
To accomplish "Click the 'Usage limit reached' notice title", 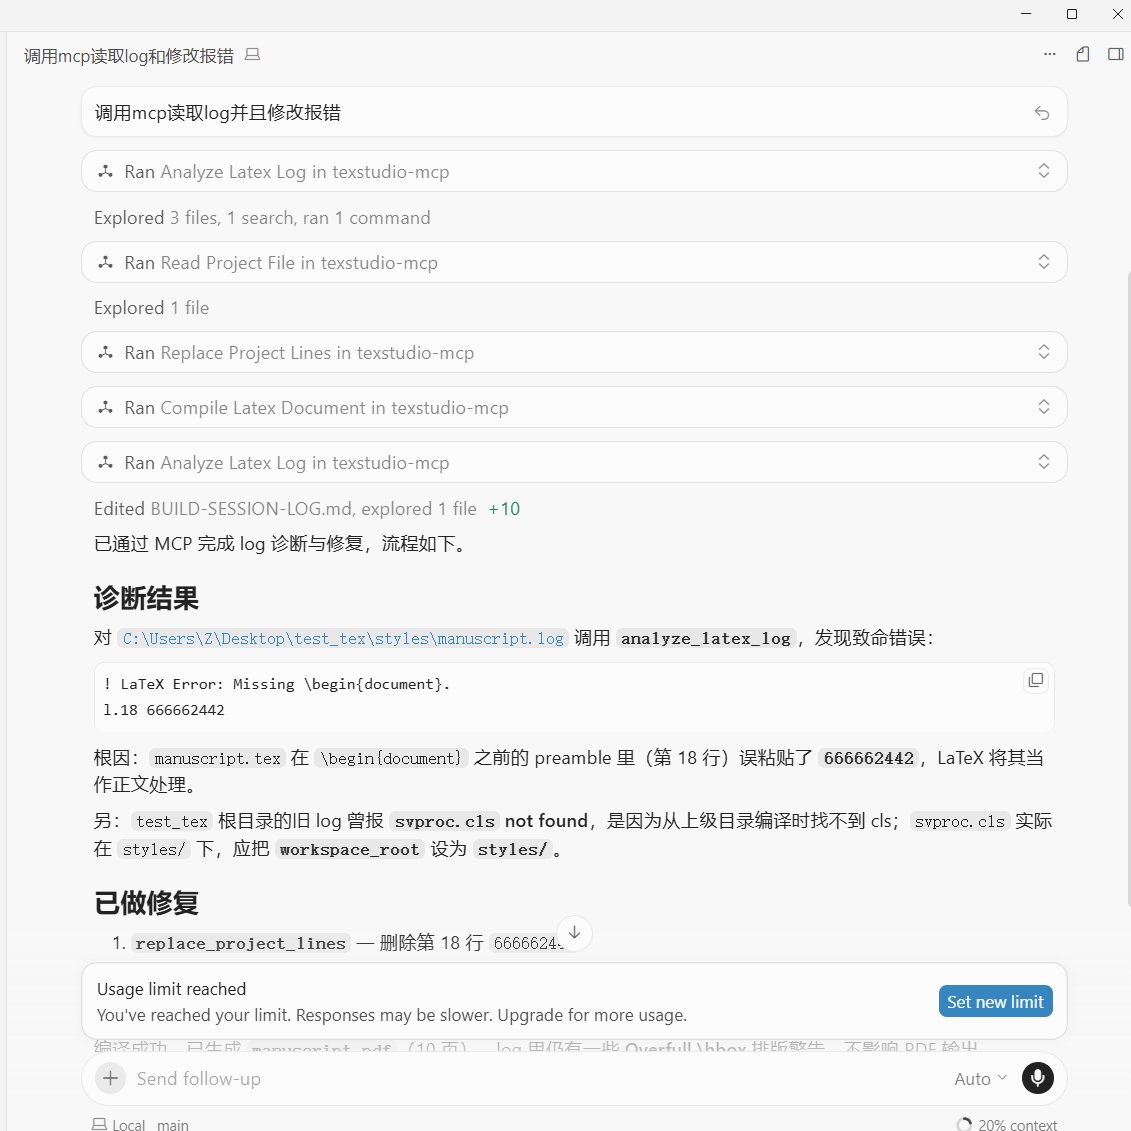I will [172, 989].
